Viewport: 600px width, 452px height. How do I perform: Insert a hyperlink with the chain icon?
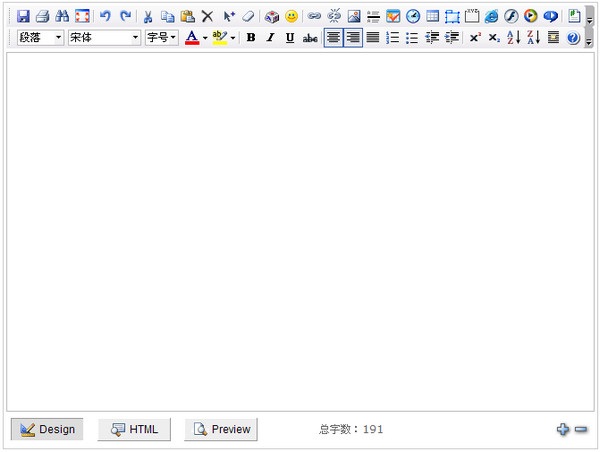(x=314, y=16)
